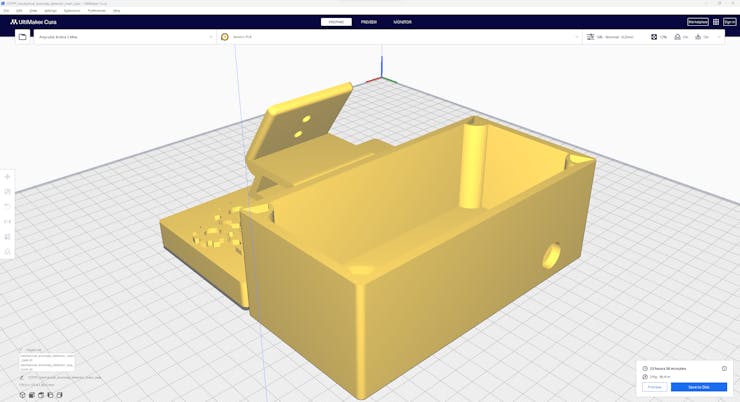Click the print profile sliders icon
Viewport: 740px width, 402px height.
click(x=590, y=37)
